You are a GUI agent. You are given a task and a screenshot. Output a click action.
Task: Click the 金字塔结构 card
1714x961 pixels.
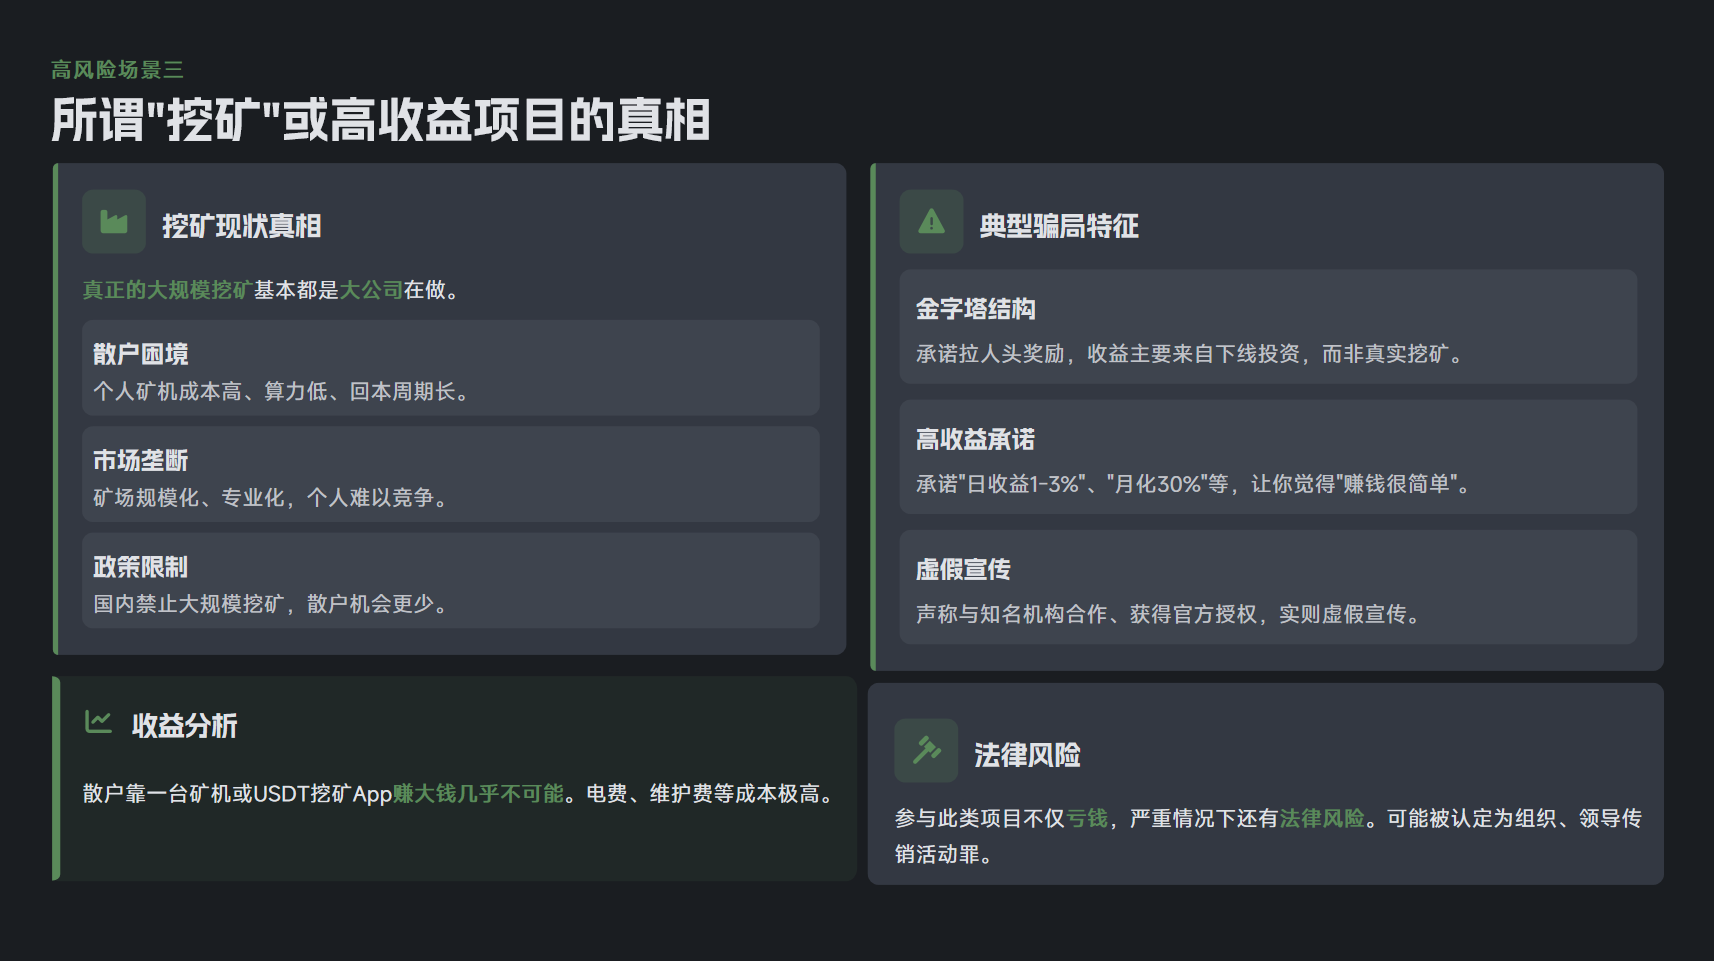[1267, 326]
